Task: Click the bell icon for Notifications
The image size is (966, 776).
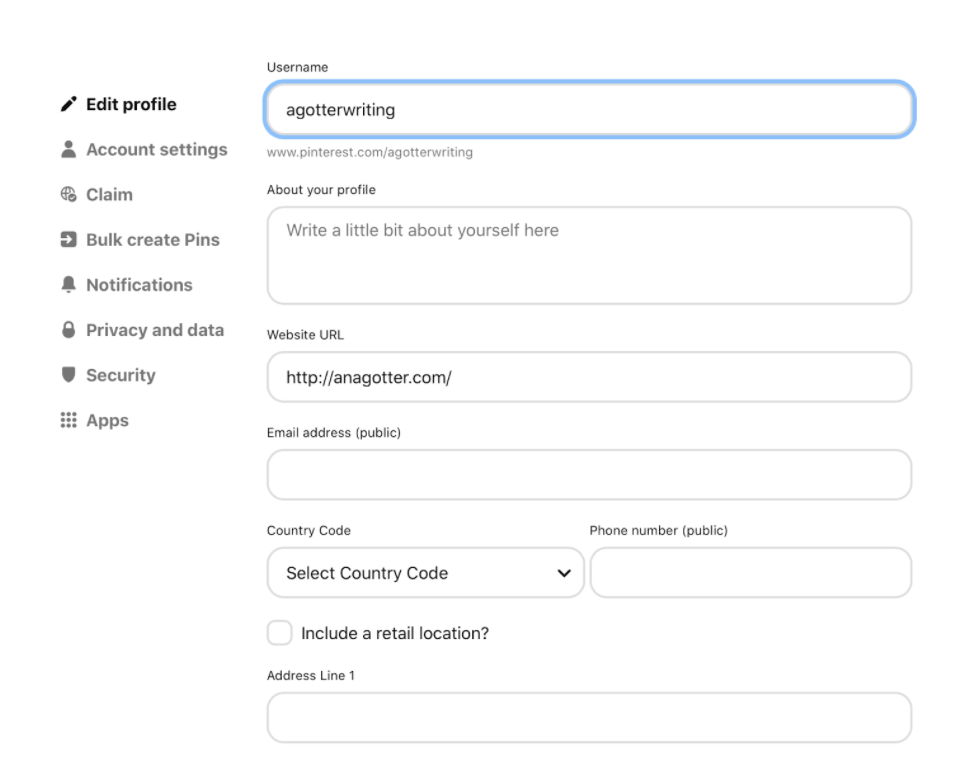Action: 68,285
